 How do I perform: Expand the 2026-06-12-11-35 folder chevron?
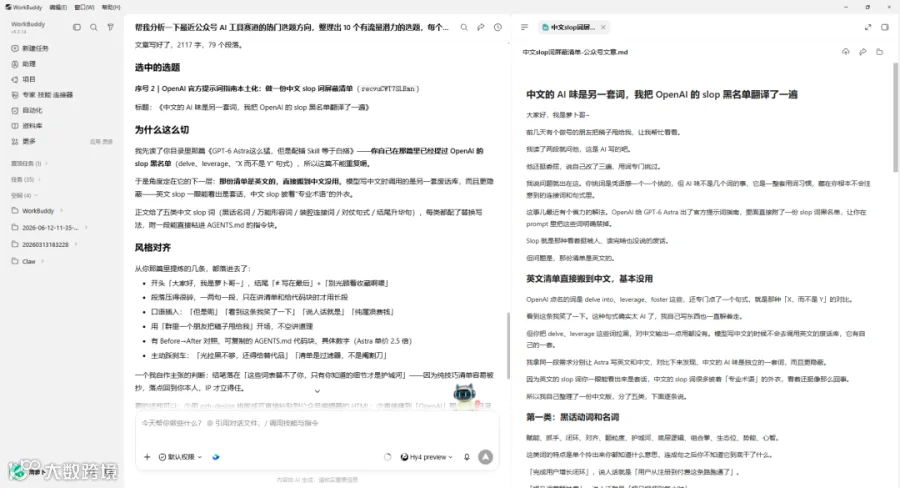click(x=86, y=227)
